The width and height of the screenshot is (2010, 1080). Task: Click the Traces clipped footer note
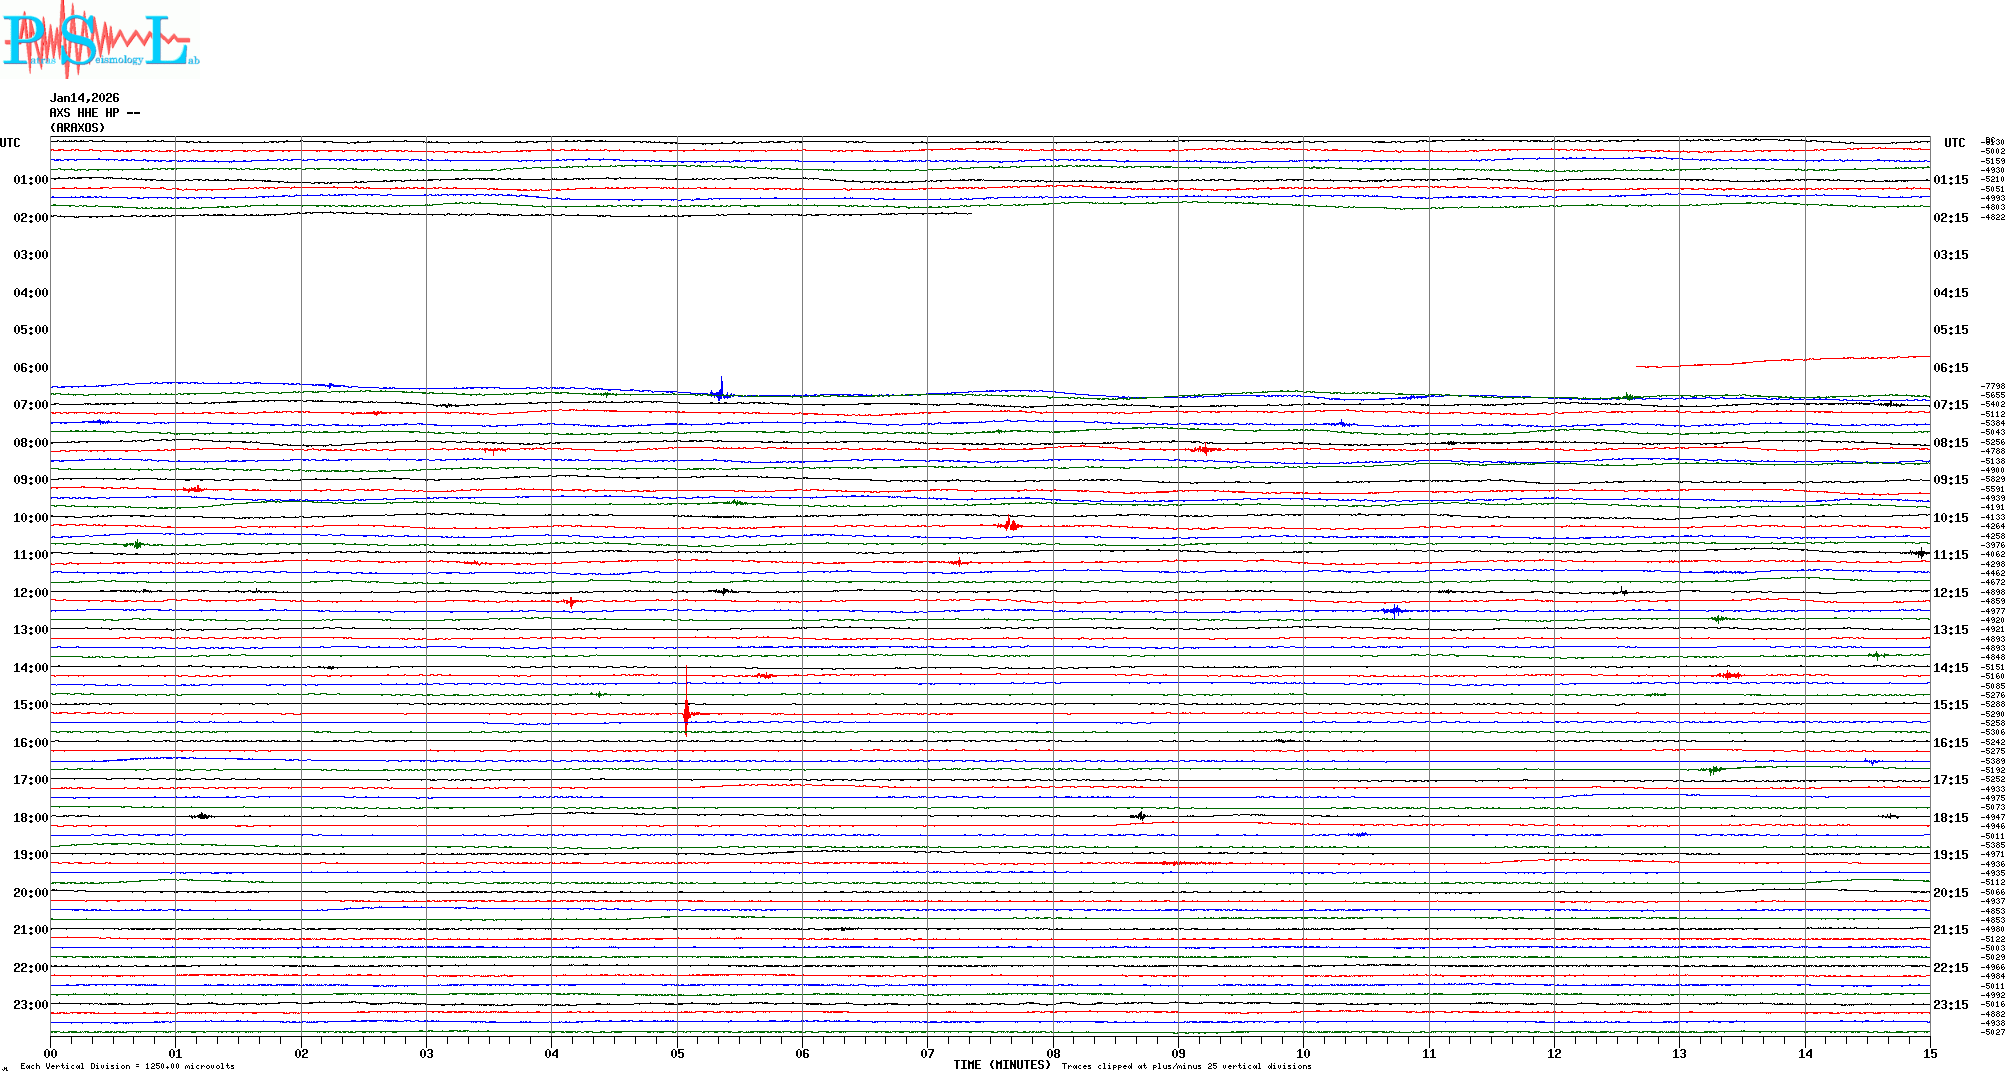1186,1066
